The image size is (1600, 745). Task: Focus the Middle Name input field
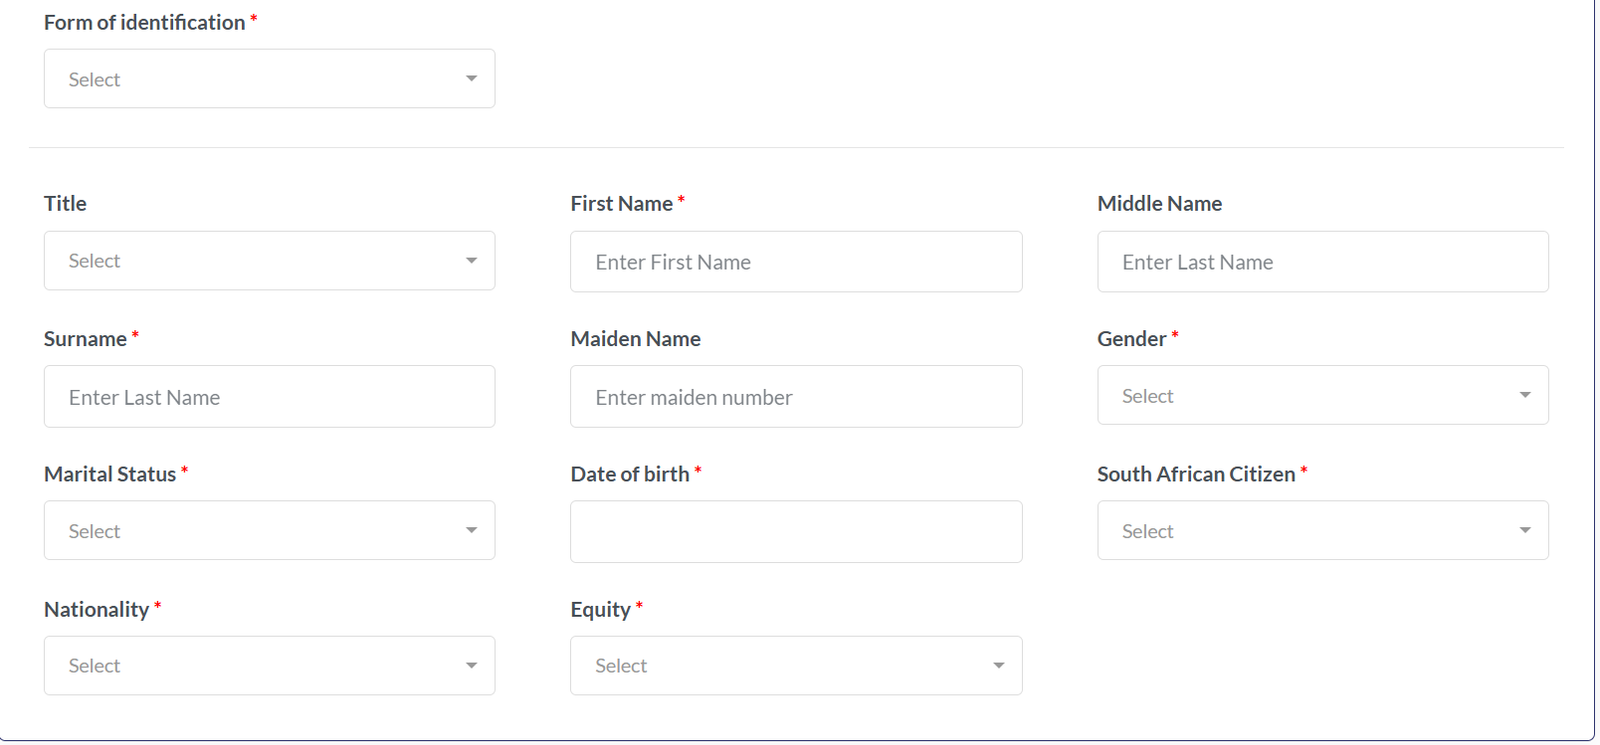coord(1323,262)
